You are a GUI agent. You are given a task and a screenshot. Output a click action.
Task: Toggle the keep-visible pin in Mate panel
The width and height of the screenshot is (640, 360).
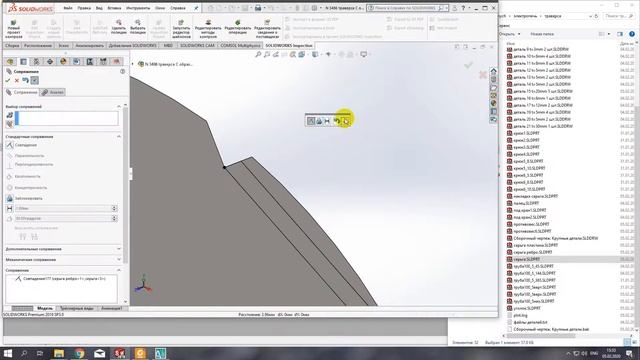[x=35, y=80]
